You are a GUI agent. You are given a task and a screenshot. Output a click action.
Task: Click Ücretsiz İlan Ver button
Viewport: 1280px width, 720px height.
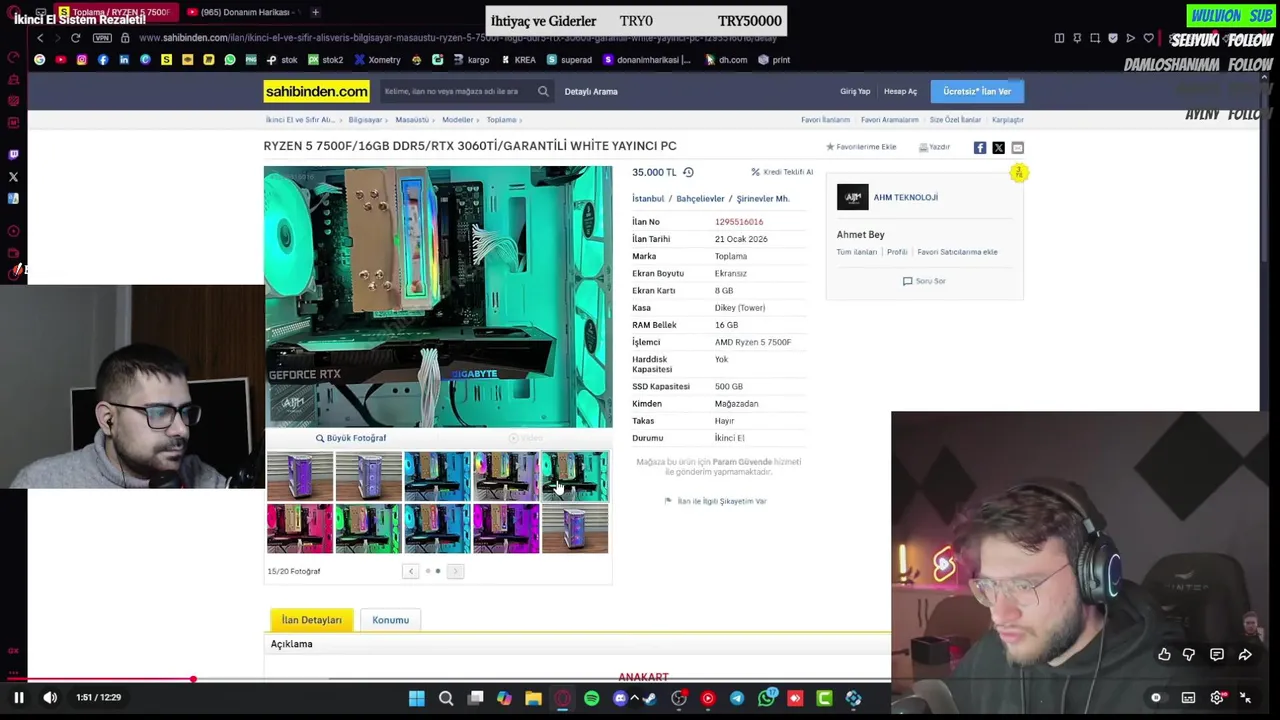click(977, 91)
